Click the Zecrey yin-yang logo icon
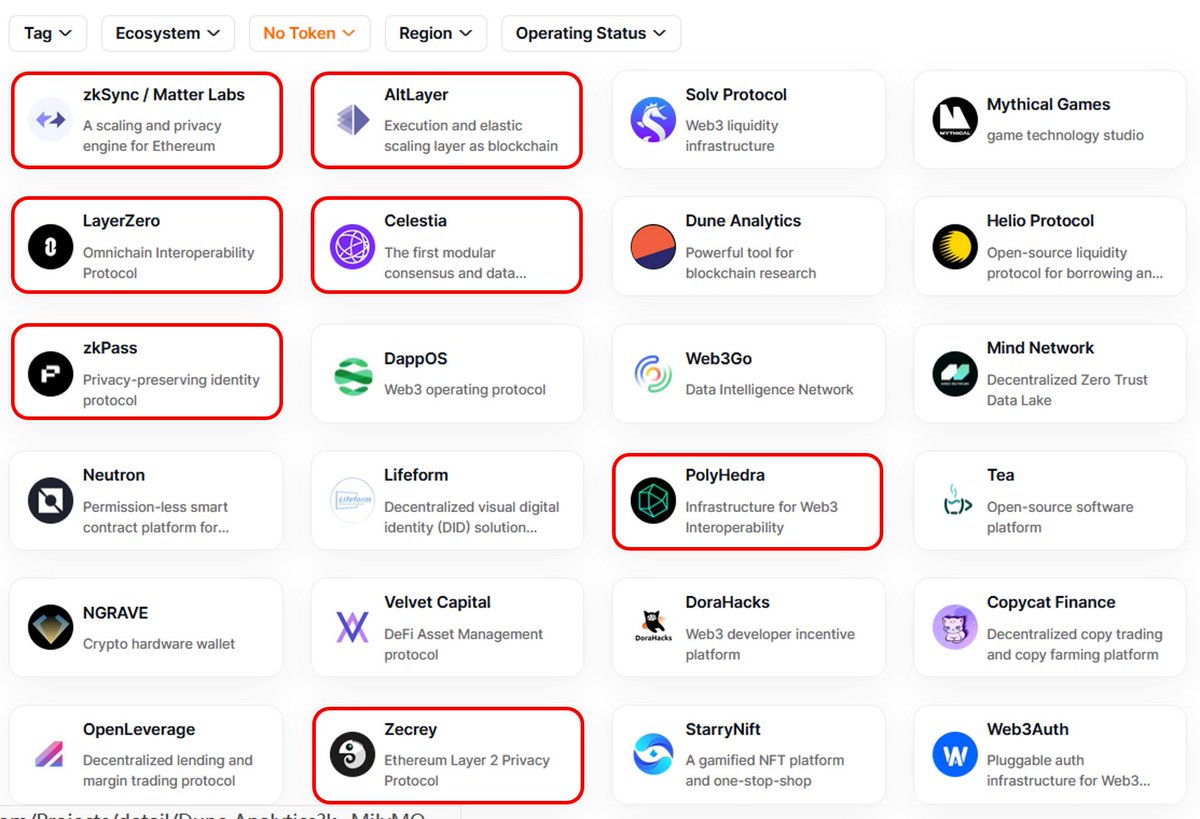 tap(352, 755)
